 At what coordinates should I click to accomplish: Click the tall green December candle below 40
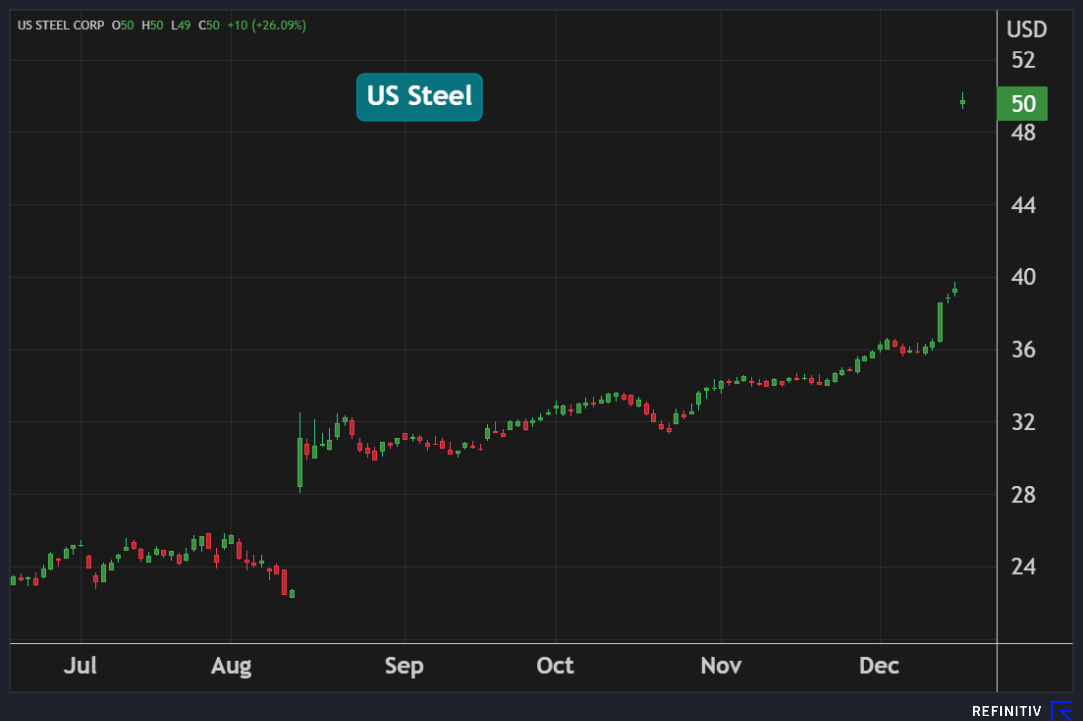click(x=940, y=322)
